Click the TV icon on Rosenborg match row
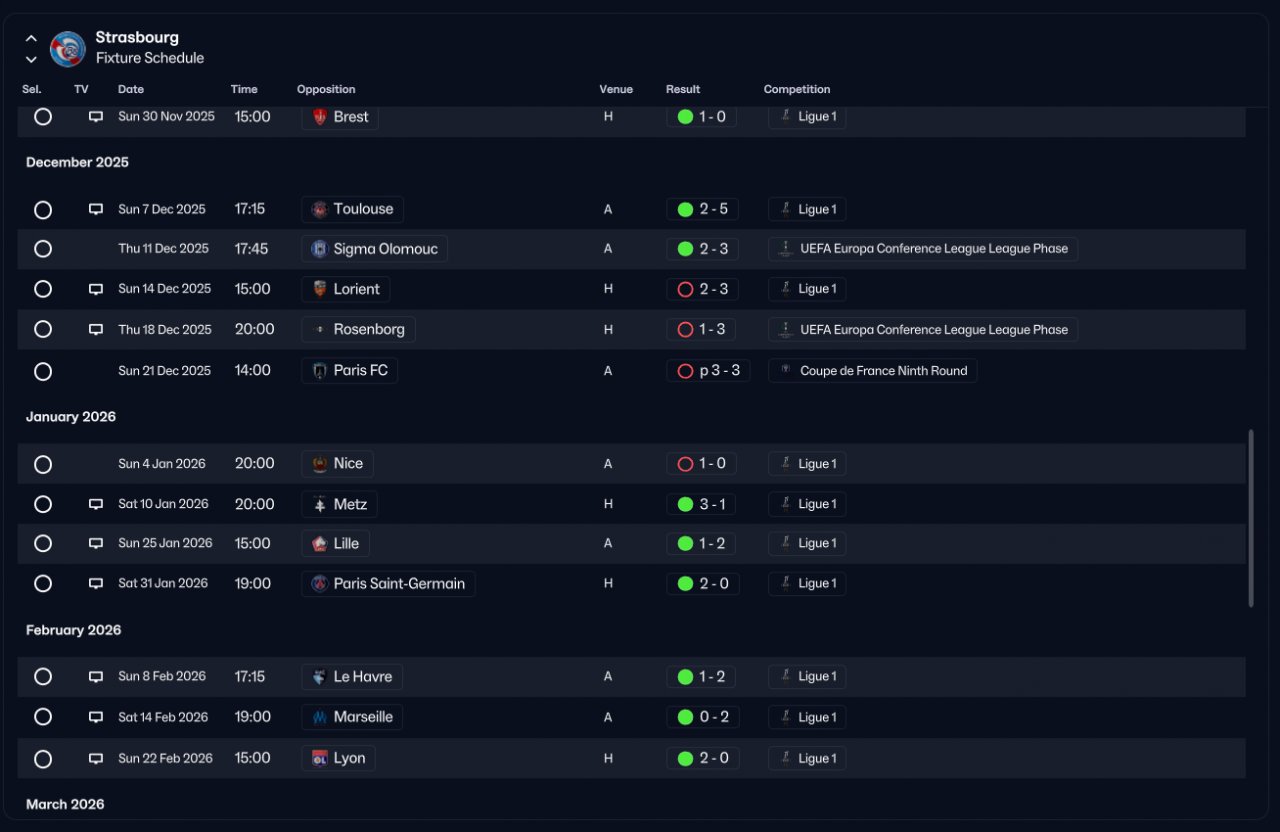 [96, 329]
